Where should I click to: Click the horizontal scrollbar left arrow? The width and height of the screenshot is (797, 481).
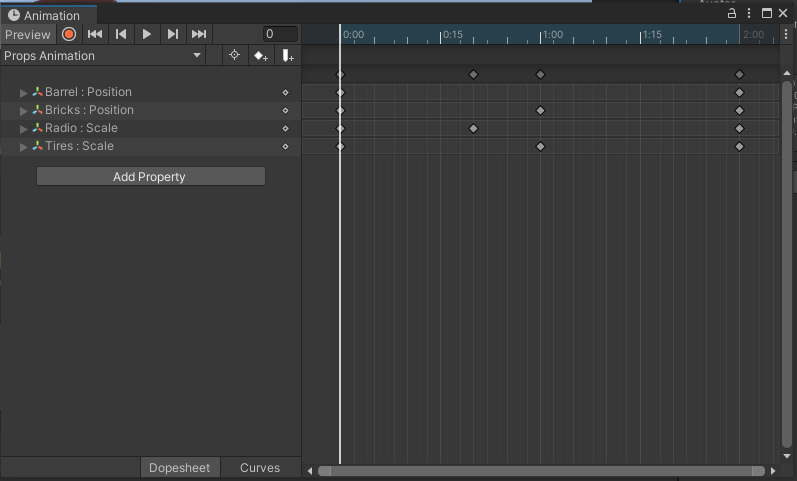pyautogui.click(x=310, y=471)
